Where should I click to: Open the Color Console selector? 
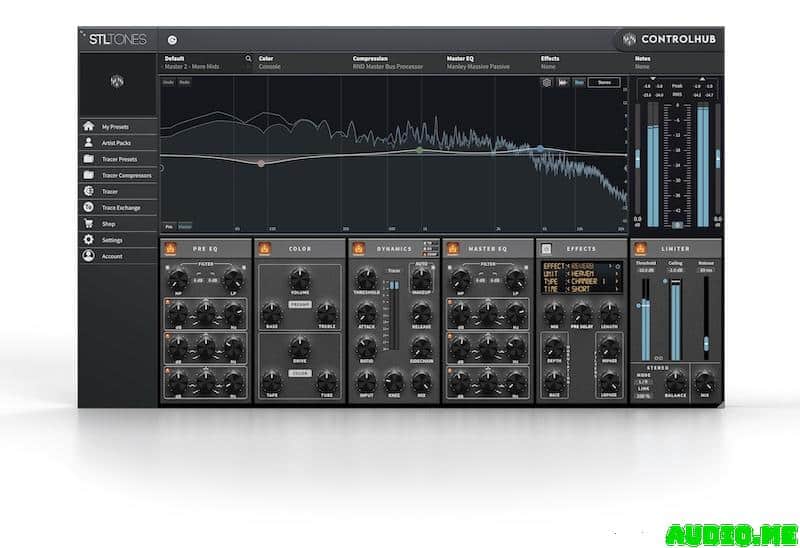click(301, 63)
